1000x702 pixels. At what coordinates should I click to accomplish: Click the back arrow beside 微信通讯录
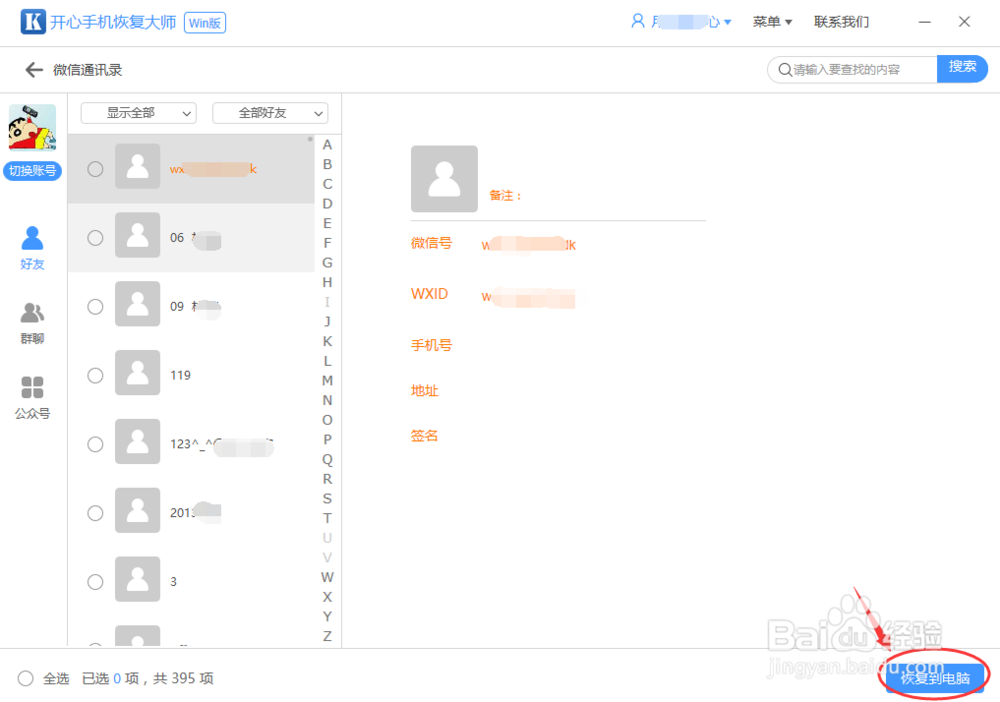tap(32, 69)
